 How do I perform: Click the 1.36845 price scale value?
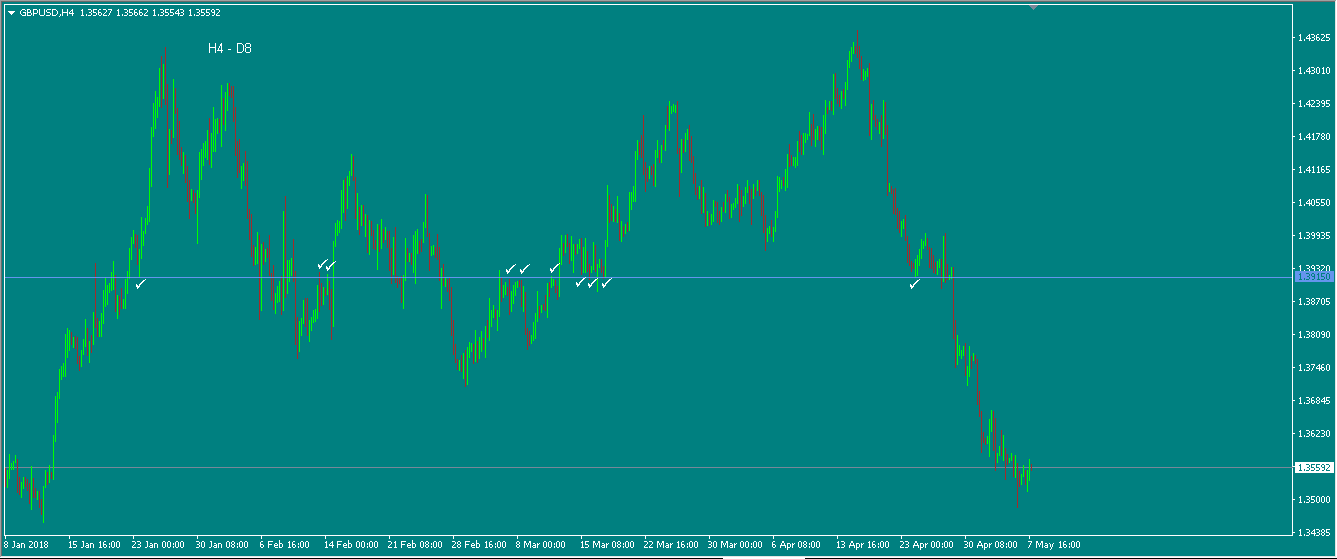pos(1313,401)
